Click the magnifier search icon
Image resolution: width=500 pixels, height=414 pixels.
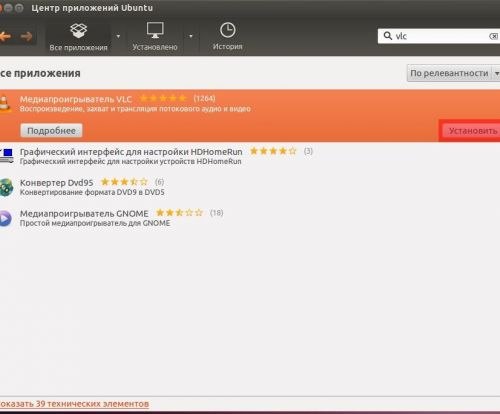point(387,36)
